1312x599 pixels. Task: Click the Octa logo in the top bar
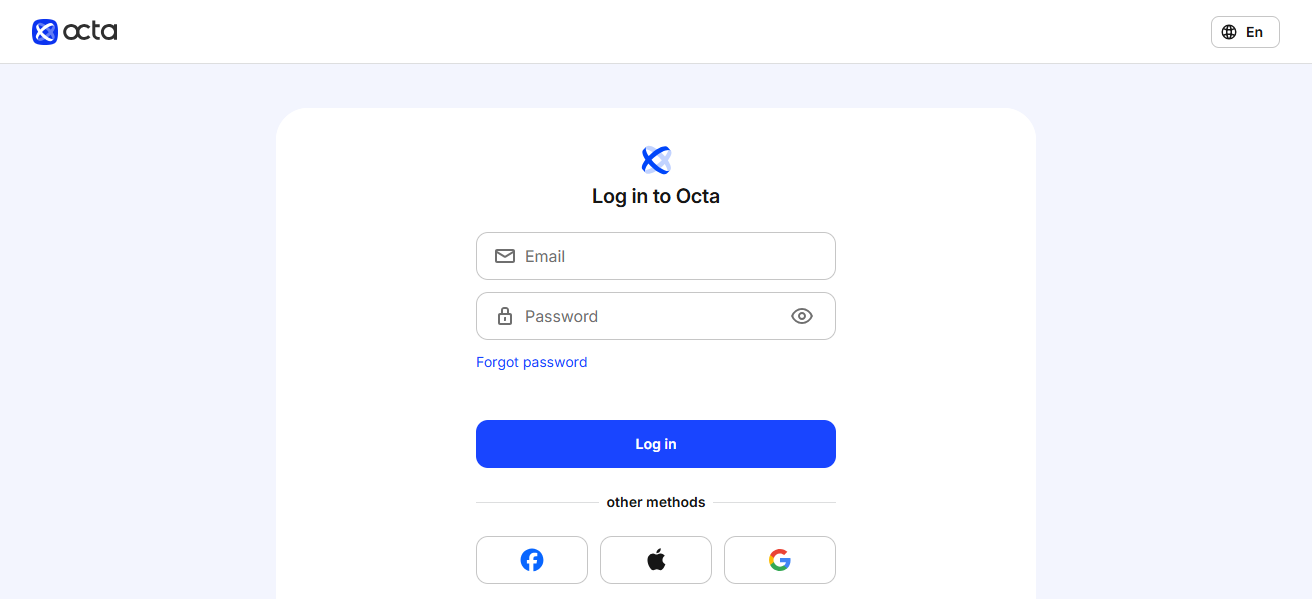coord(73,31)
